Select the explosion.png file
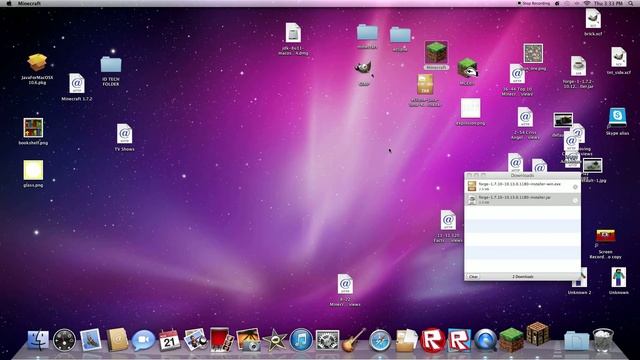This screenshot has width=640, height=360. point(470,108)
